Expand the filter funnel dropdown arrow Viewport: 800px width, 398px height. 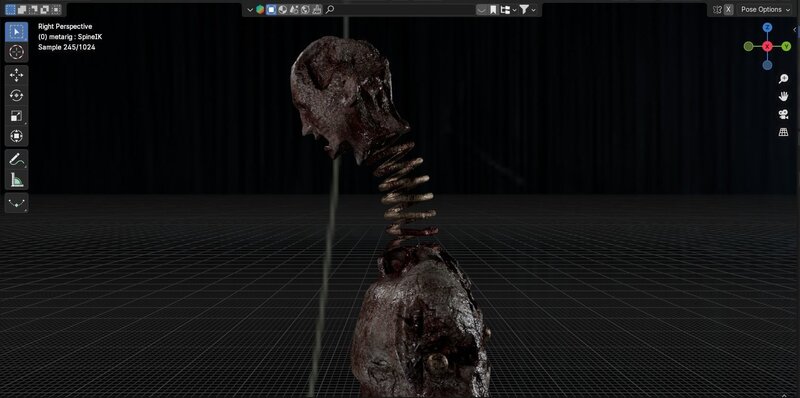[x=533, y=10]
